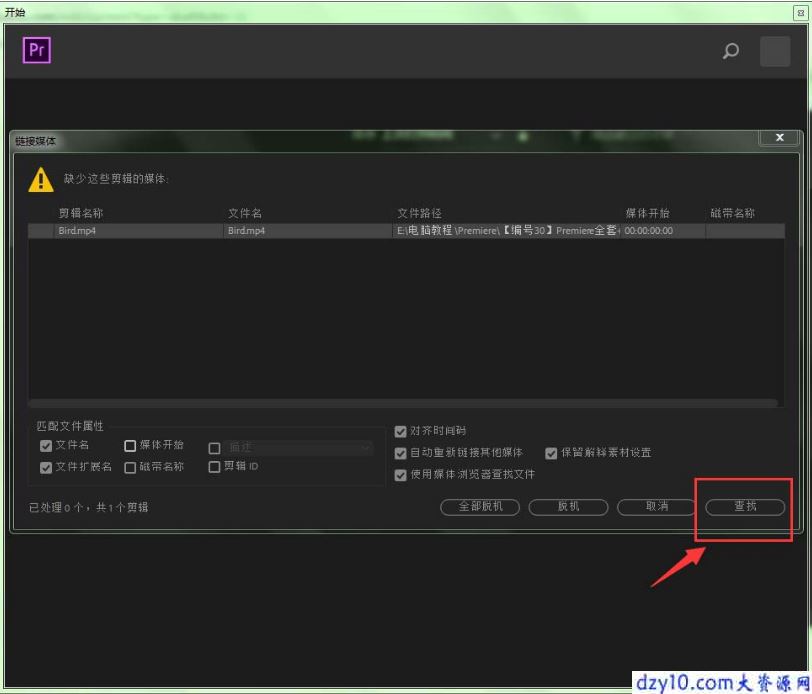Screen dimensions: 812x694
Task: Close the 链接媒体 dialog with the X
Action: (779, 137)
